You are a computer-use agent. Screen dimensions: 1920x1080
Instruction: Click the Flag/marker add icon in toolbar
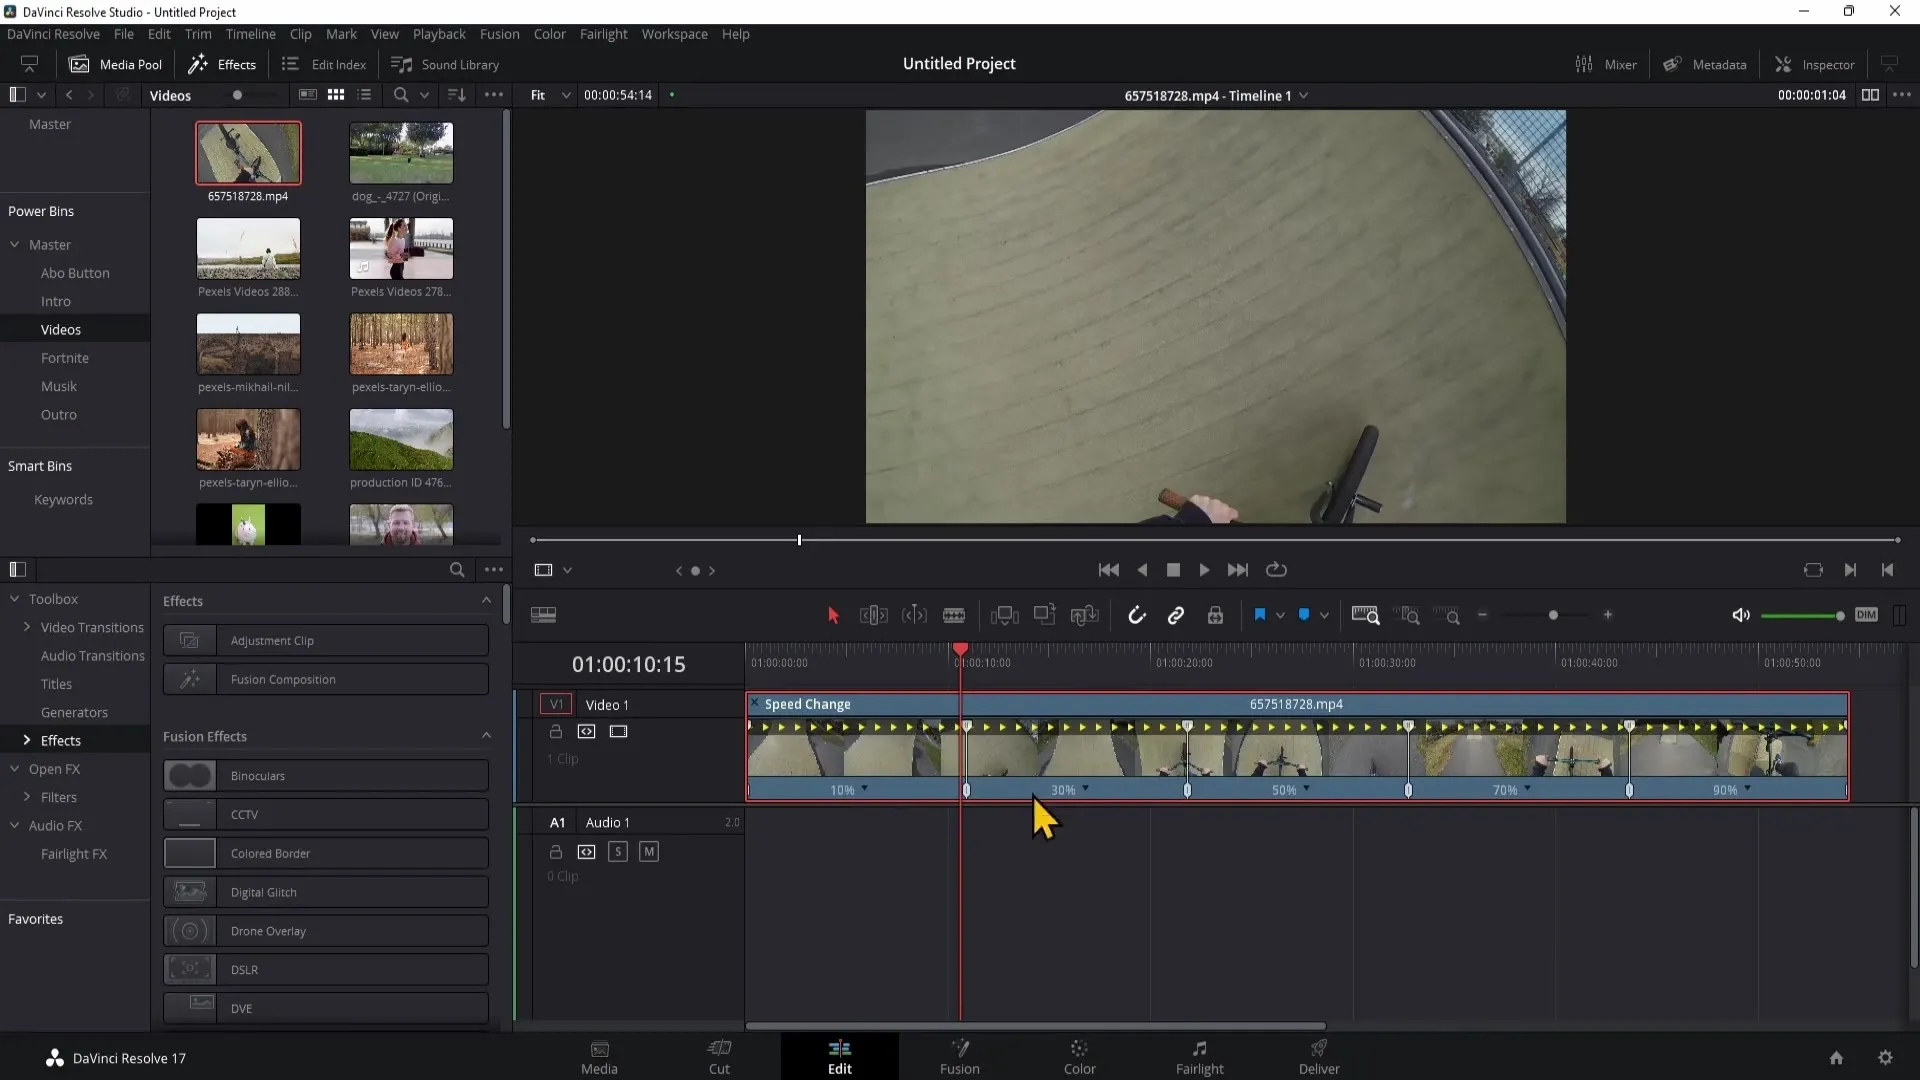tap(1259, 616)
